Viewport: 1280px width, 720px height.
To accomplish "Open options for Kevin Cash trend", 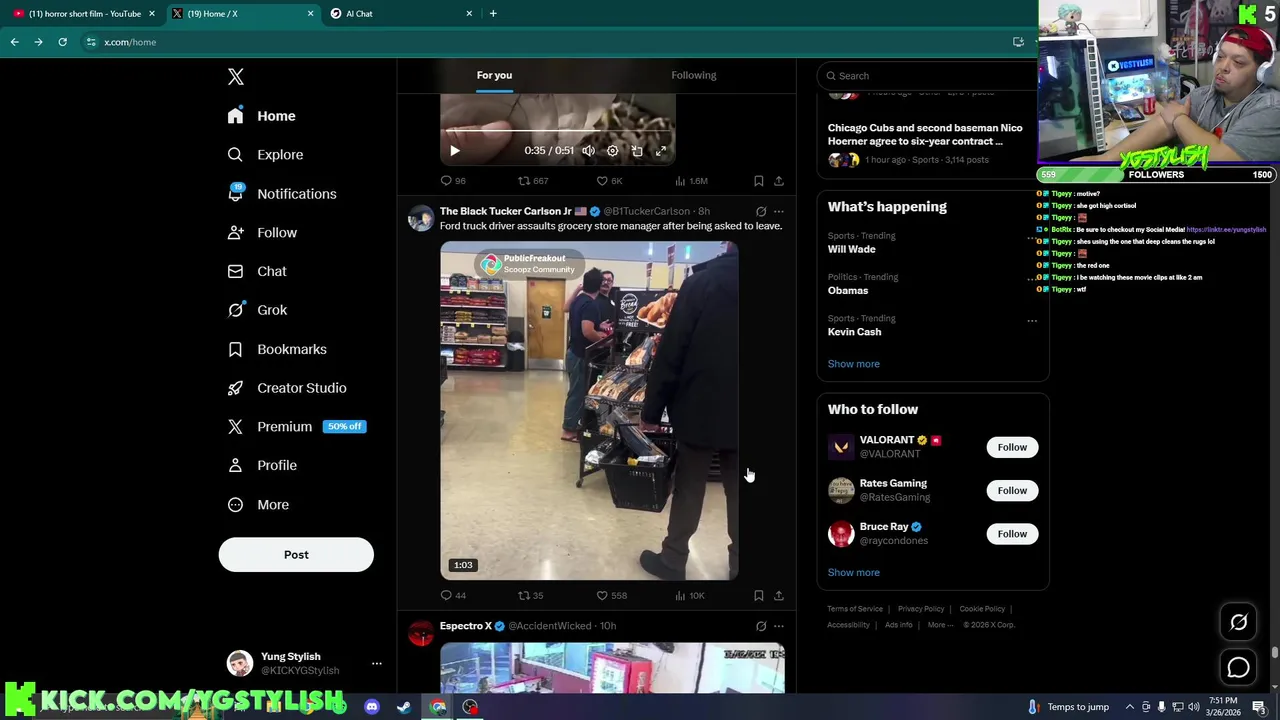I will (1032, 321).
